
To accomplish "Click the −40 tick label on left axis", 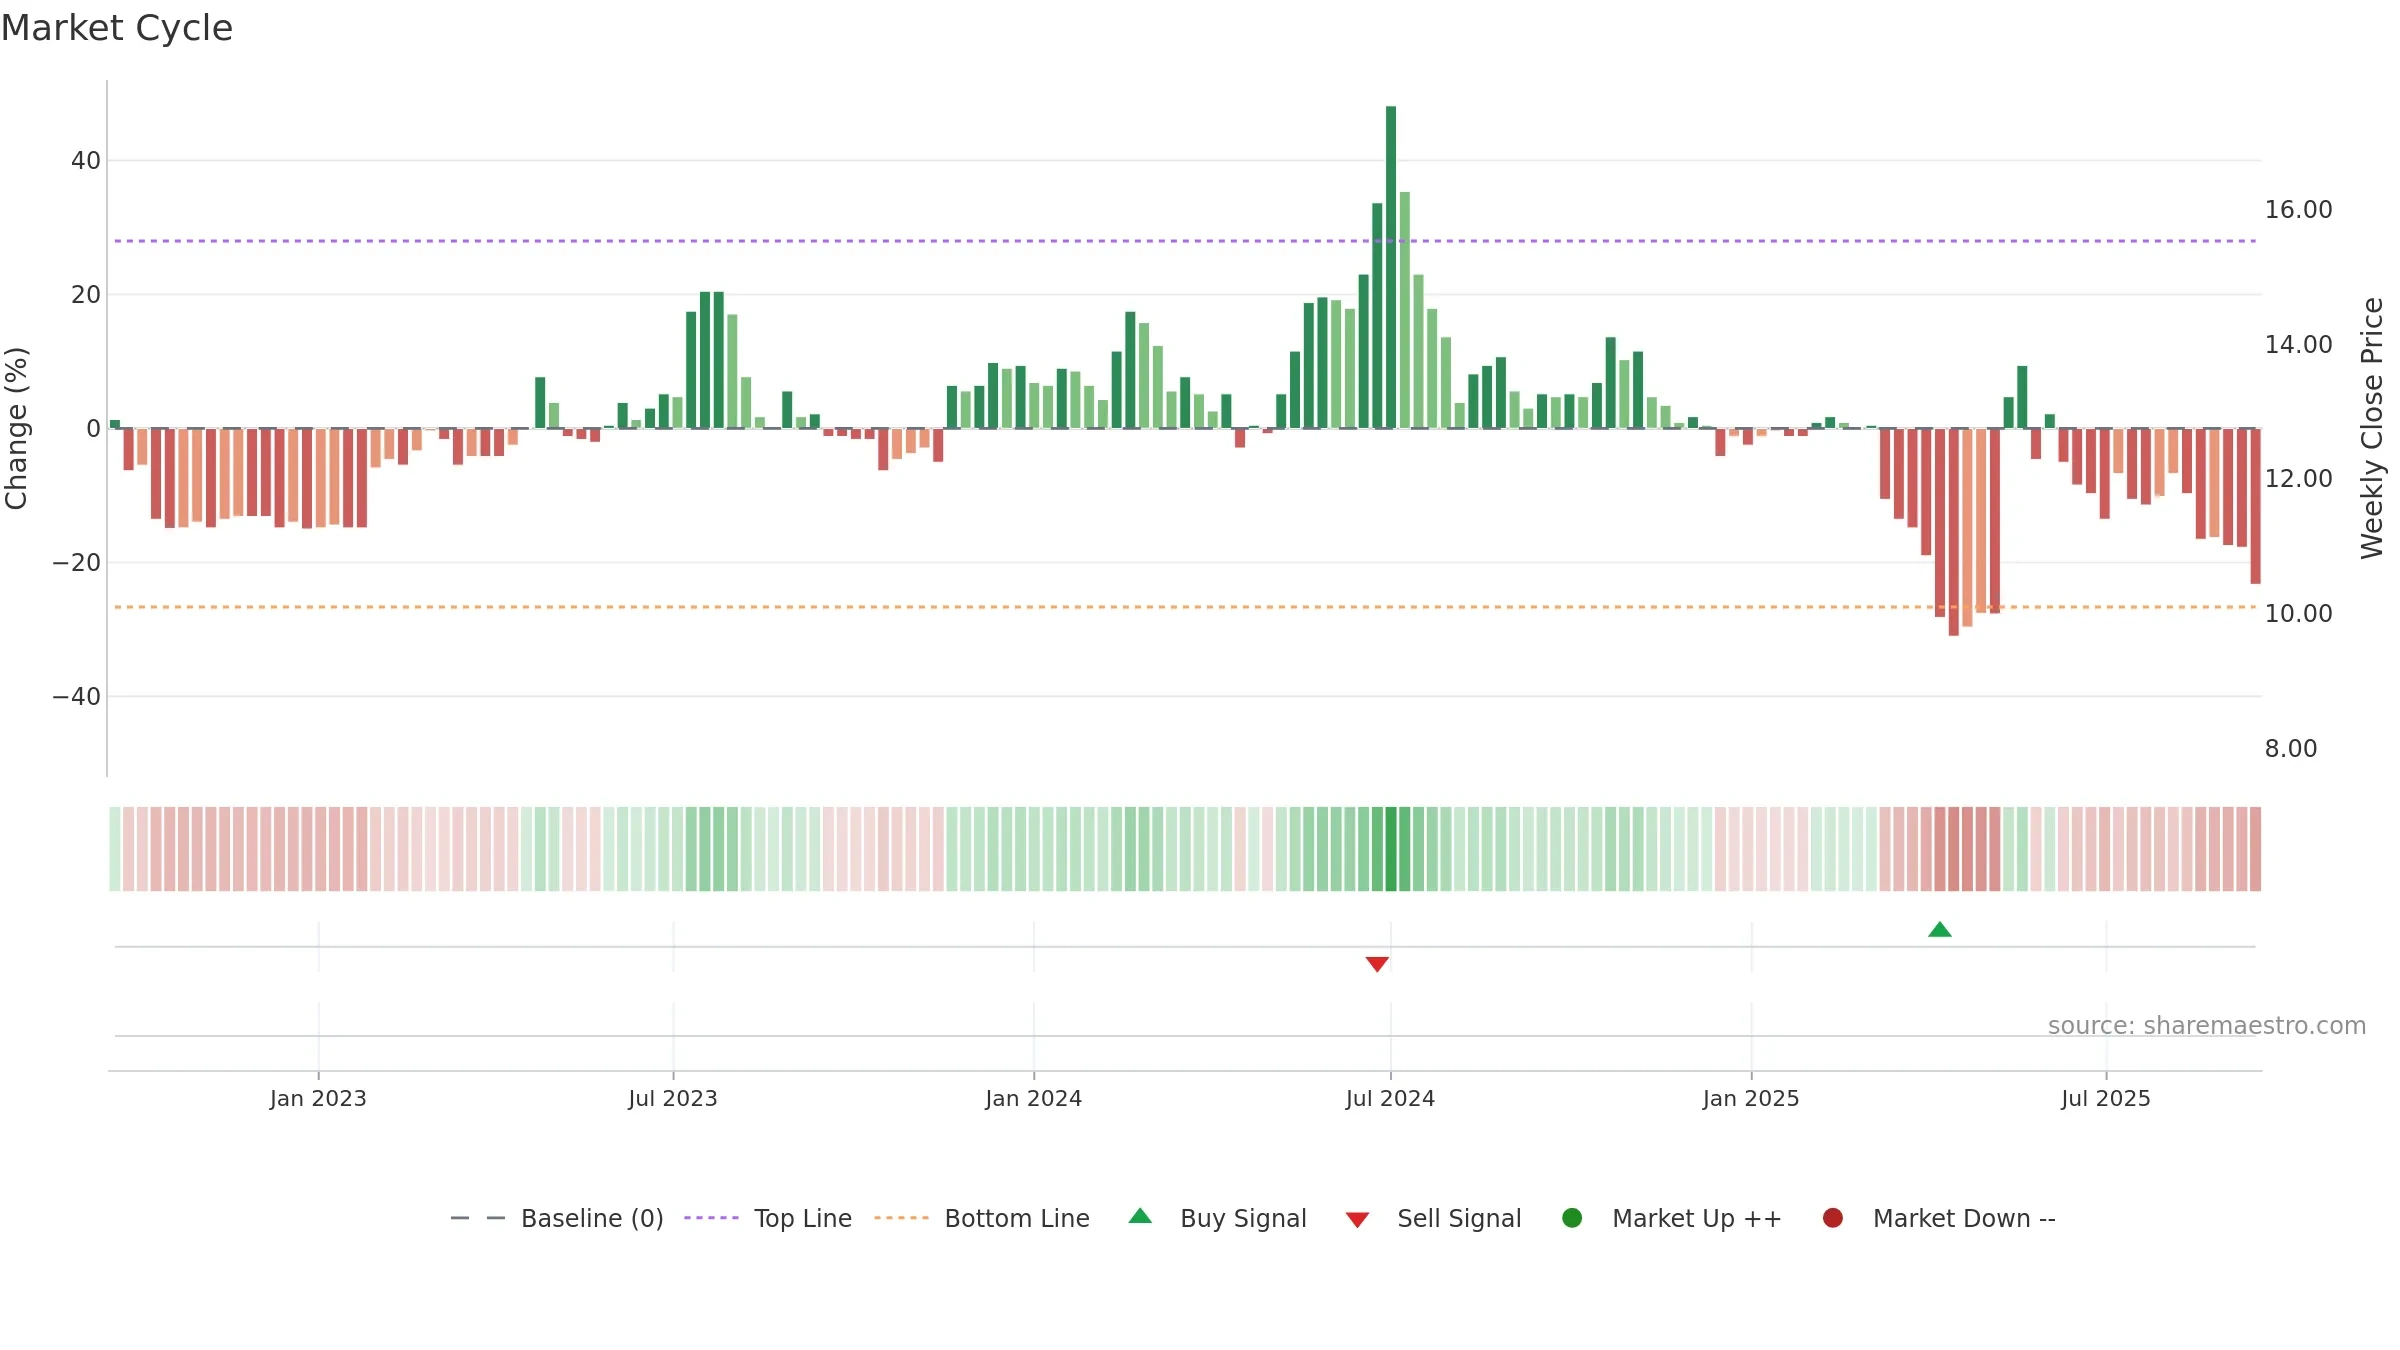I will click(77, 697).
